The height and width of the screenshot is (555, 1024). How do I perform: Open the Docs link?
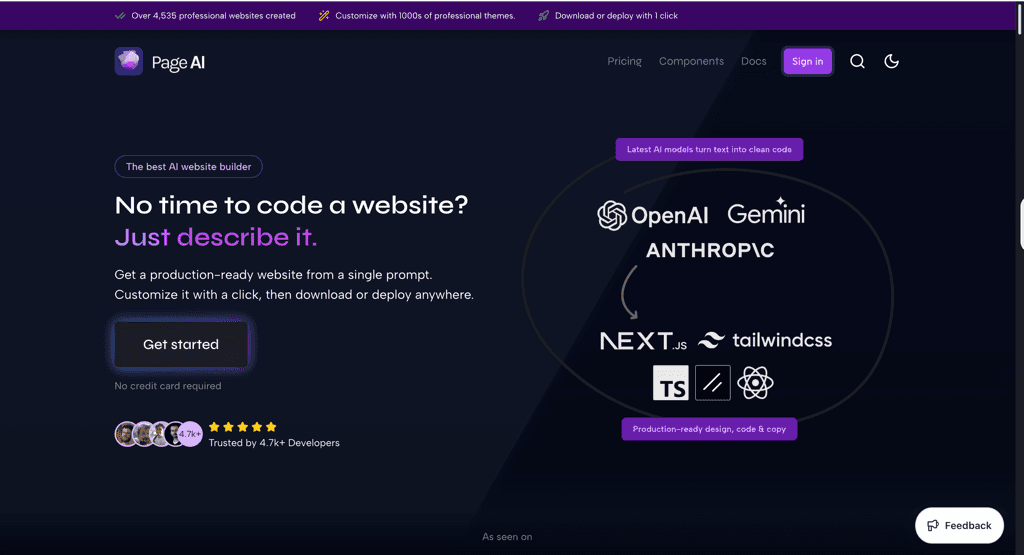coord(753,61)
